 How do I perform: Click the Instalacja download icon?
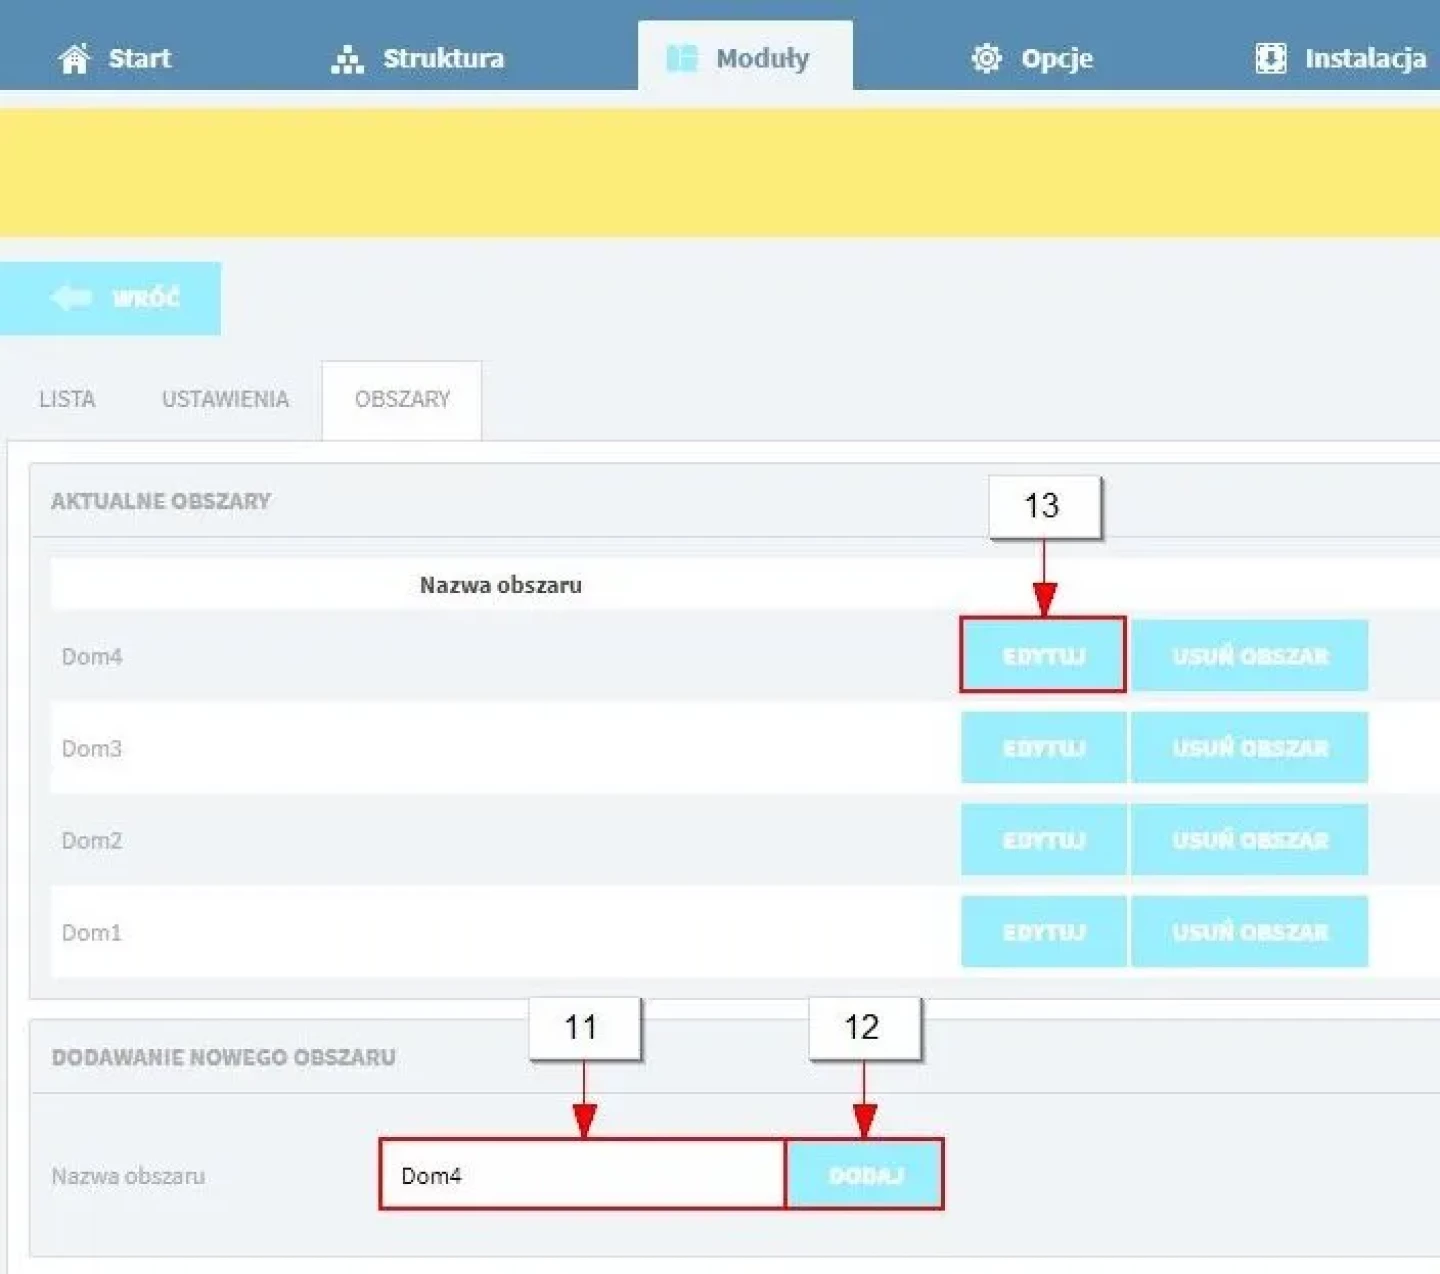pos(1270,58)
